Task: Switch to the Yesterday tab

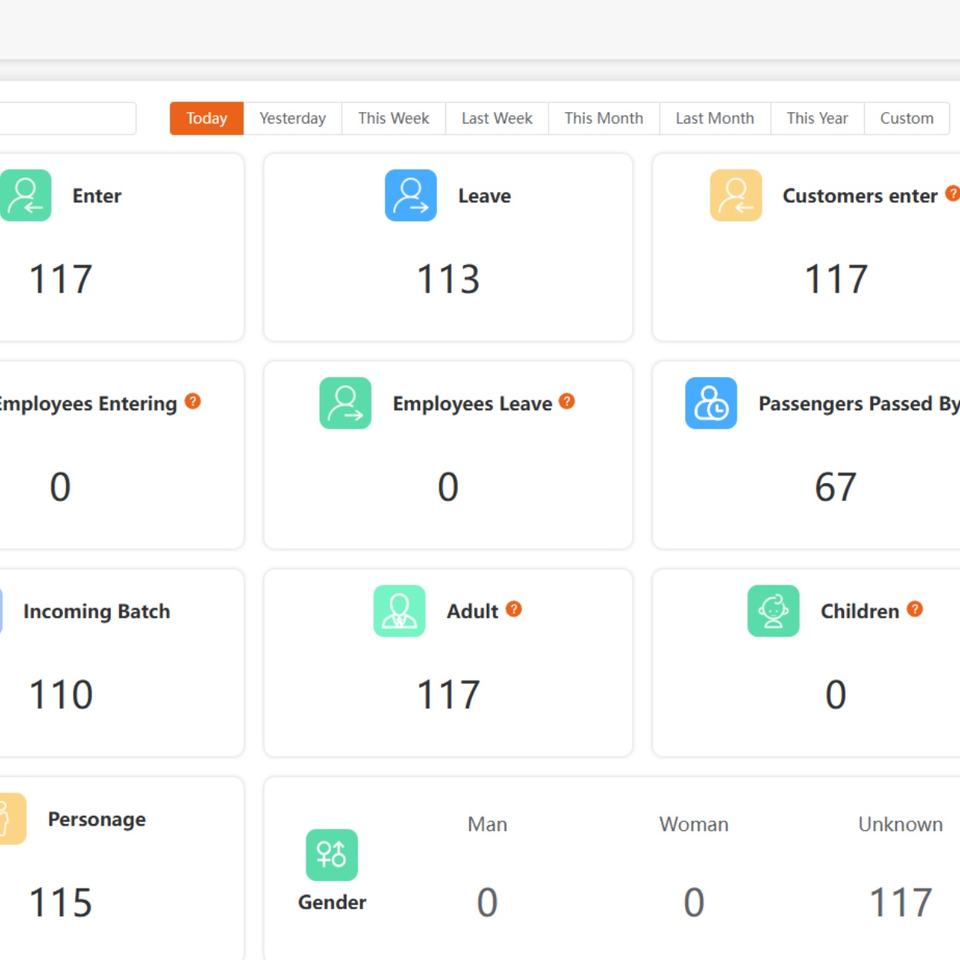Action: 292,118
